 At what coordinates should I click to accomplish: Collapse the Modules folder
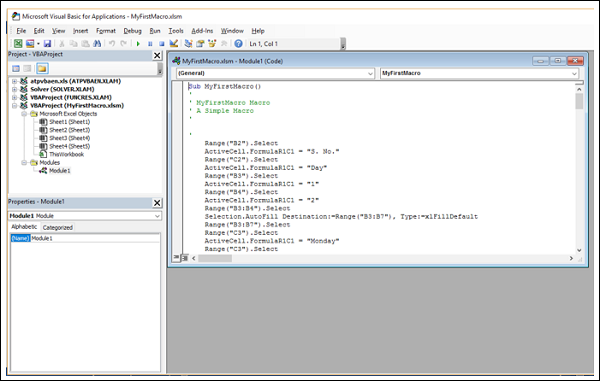[x=24, y=163]
